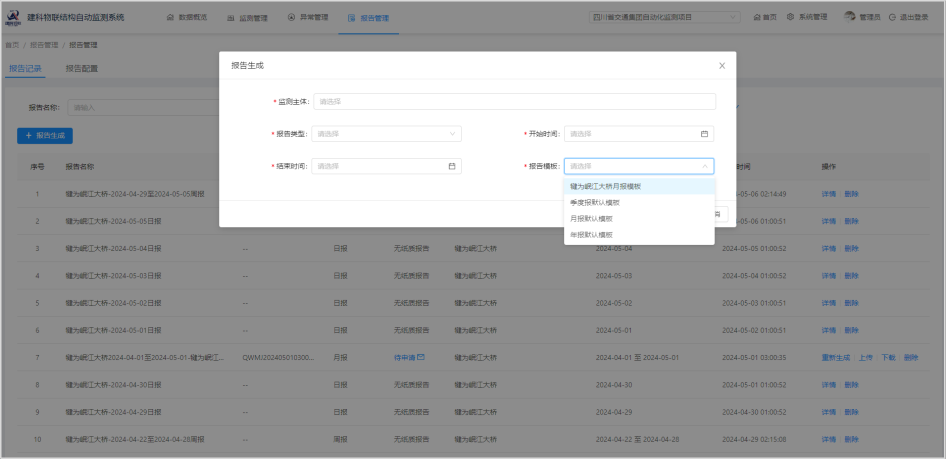Select 犍为岷江大桥月报模板 option

(x=640, y=186)
